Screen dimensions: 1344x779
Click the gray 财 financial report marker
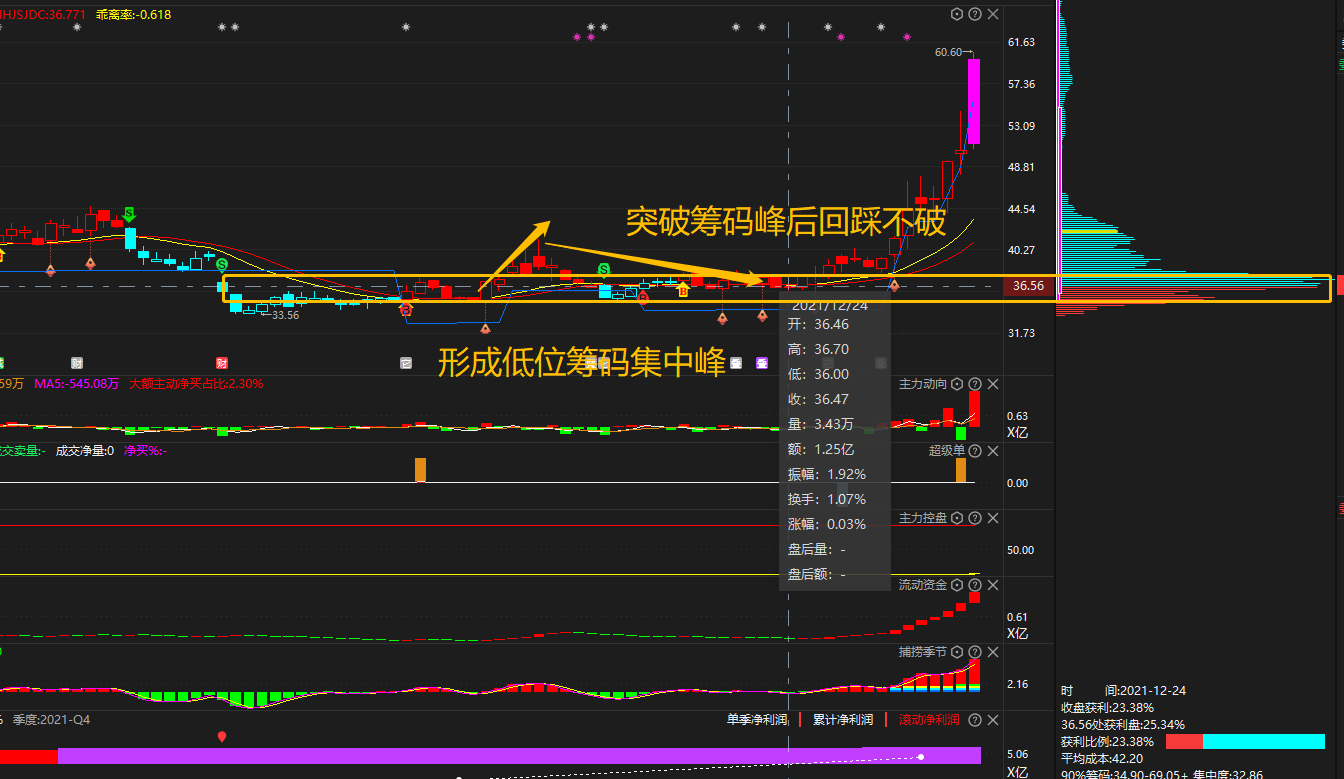[77, 363]
